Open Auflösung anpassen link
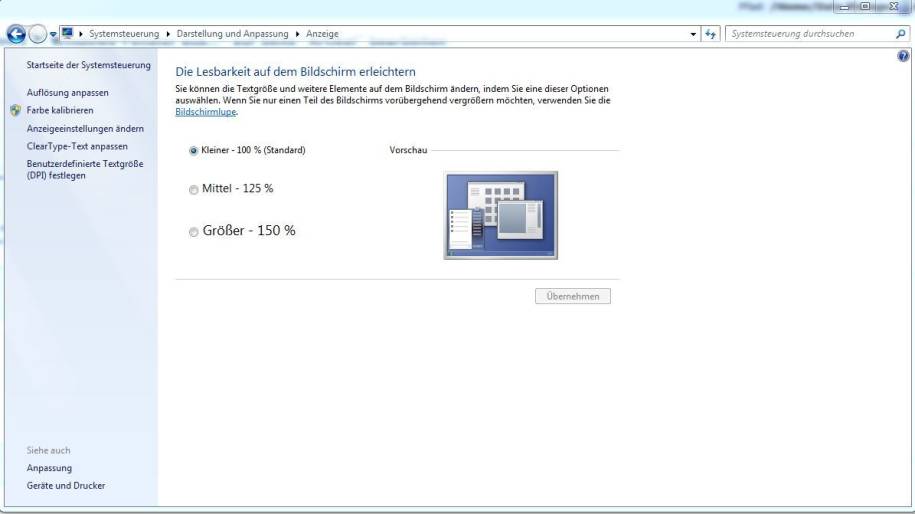This screenshot has width=915, height=514. (67, 92)
